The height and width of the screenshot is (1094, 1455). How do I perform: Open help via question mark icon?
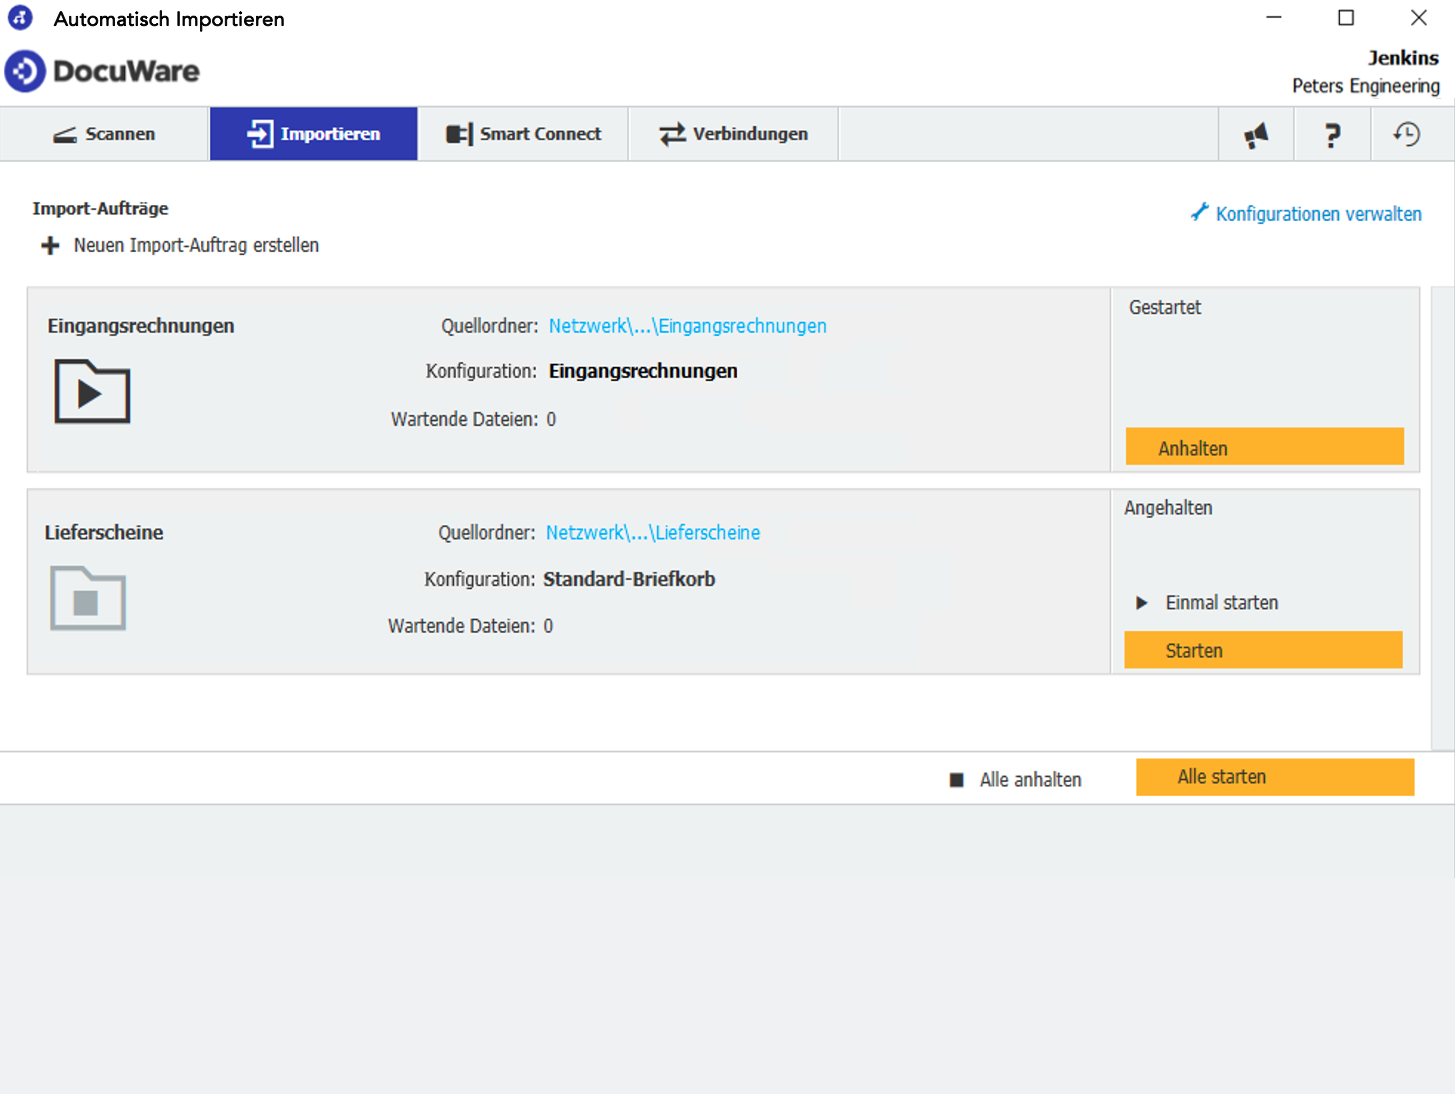point(1331,135)
